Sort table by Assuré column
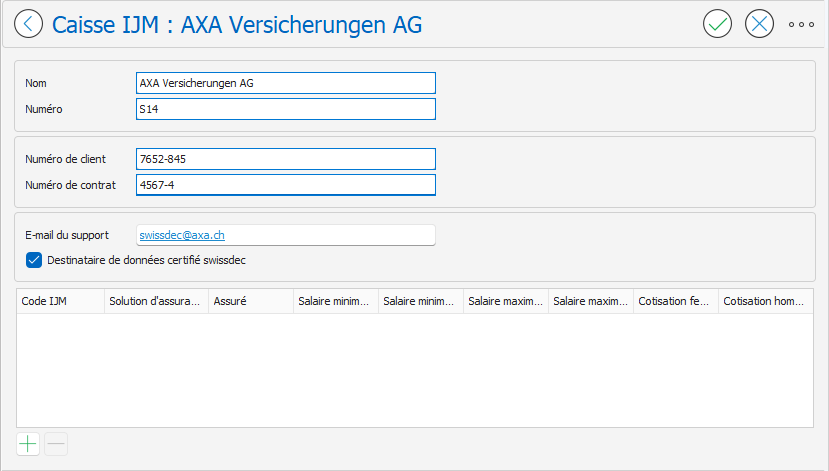 coord(250,300)
